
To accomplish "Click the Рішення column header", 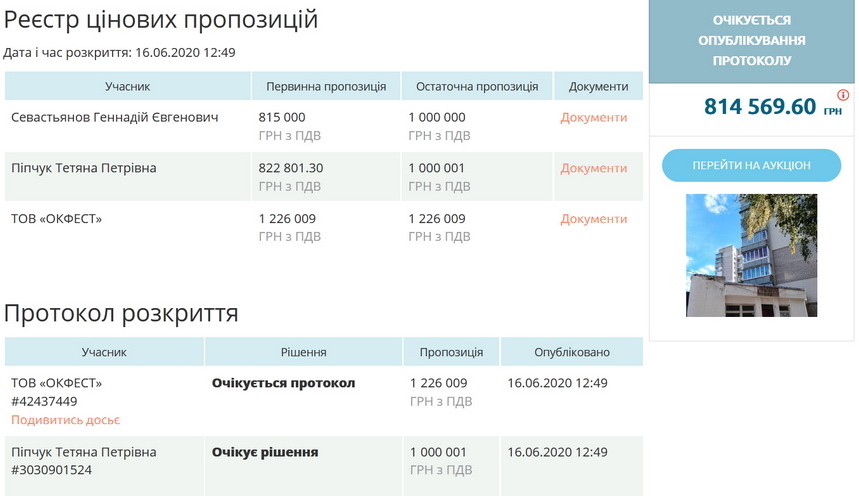I will [304, 352].
